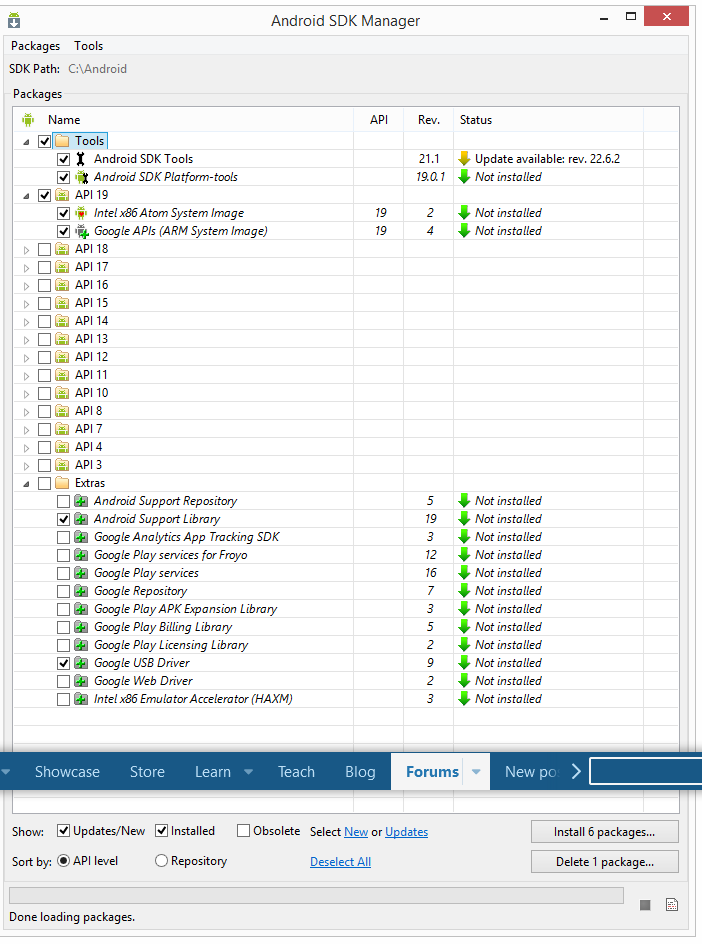Click the orange update arrow for Android SDK Tools
The height and width of the screenshot is (944, 702).
coord(464,159)
